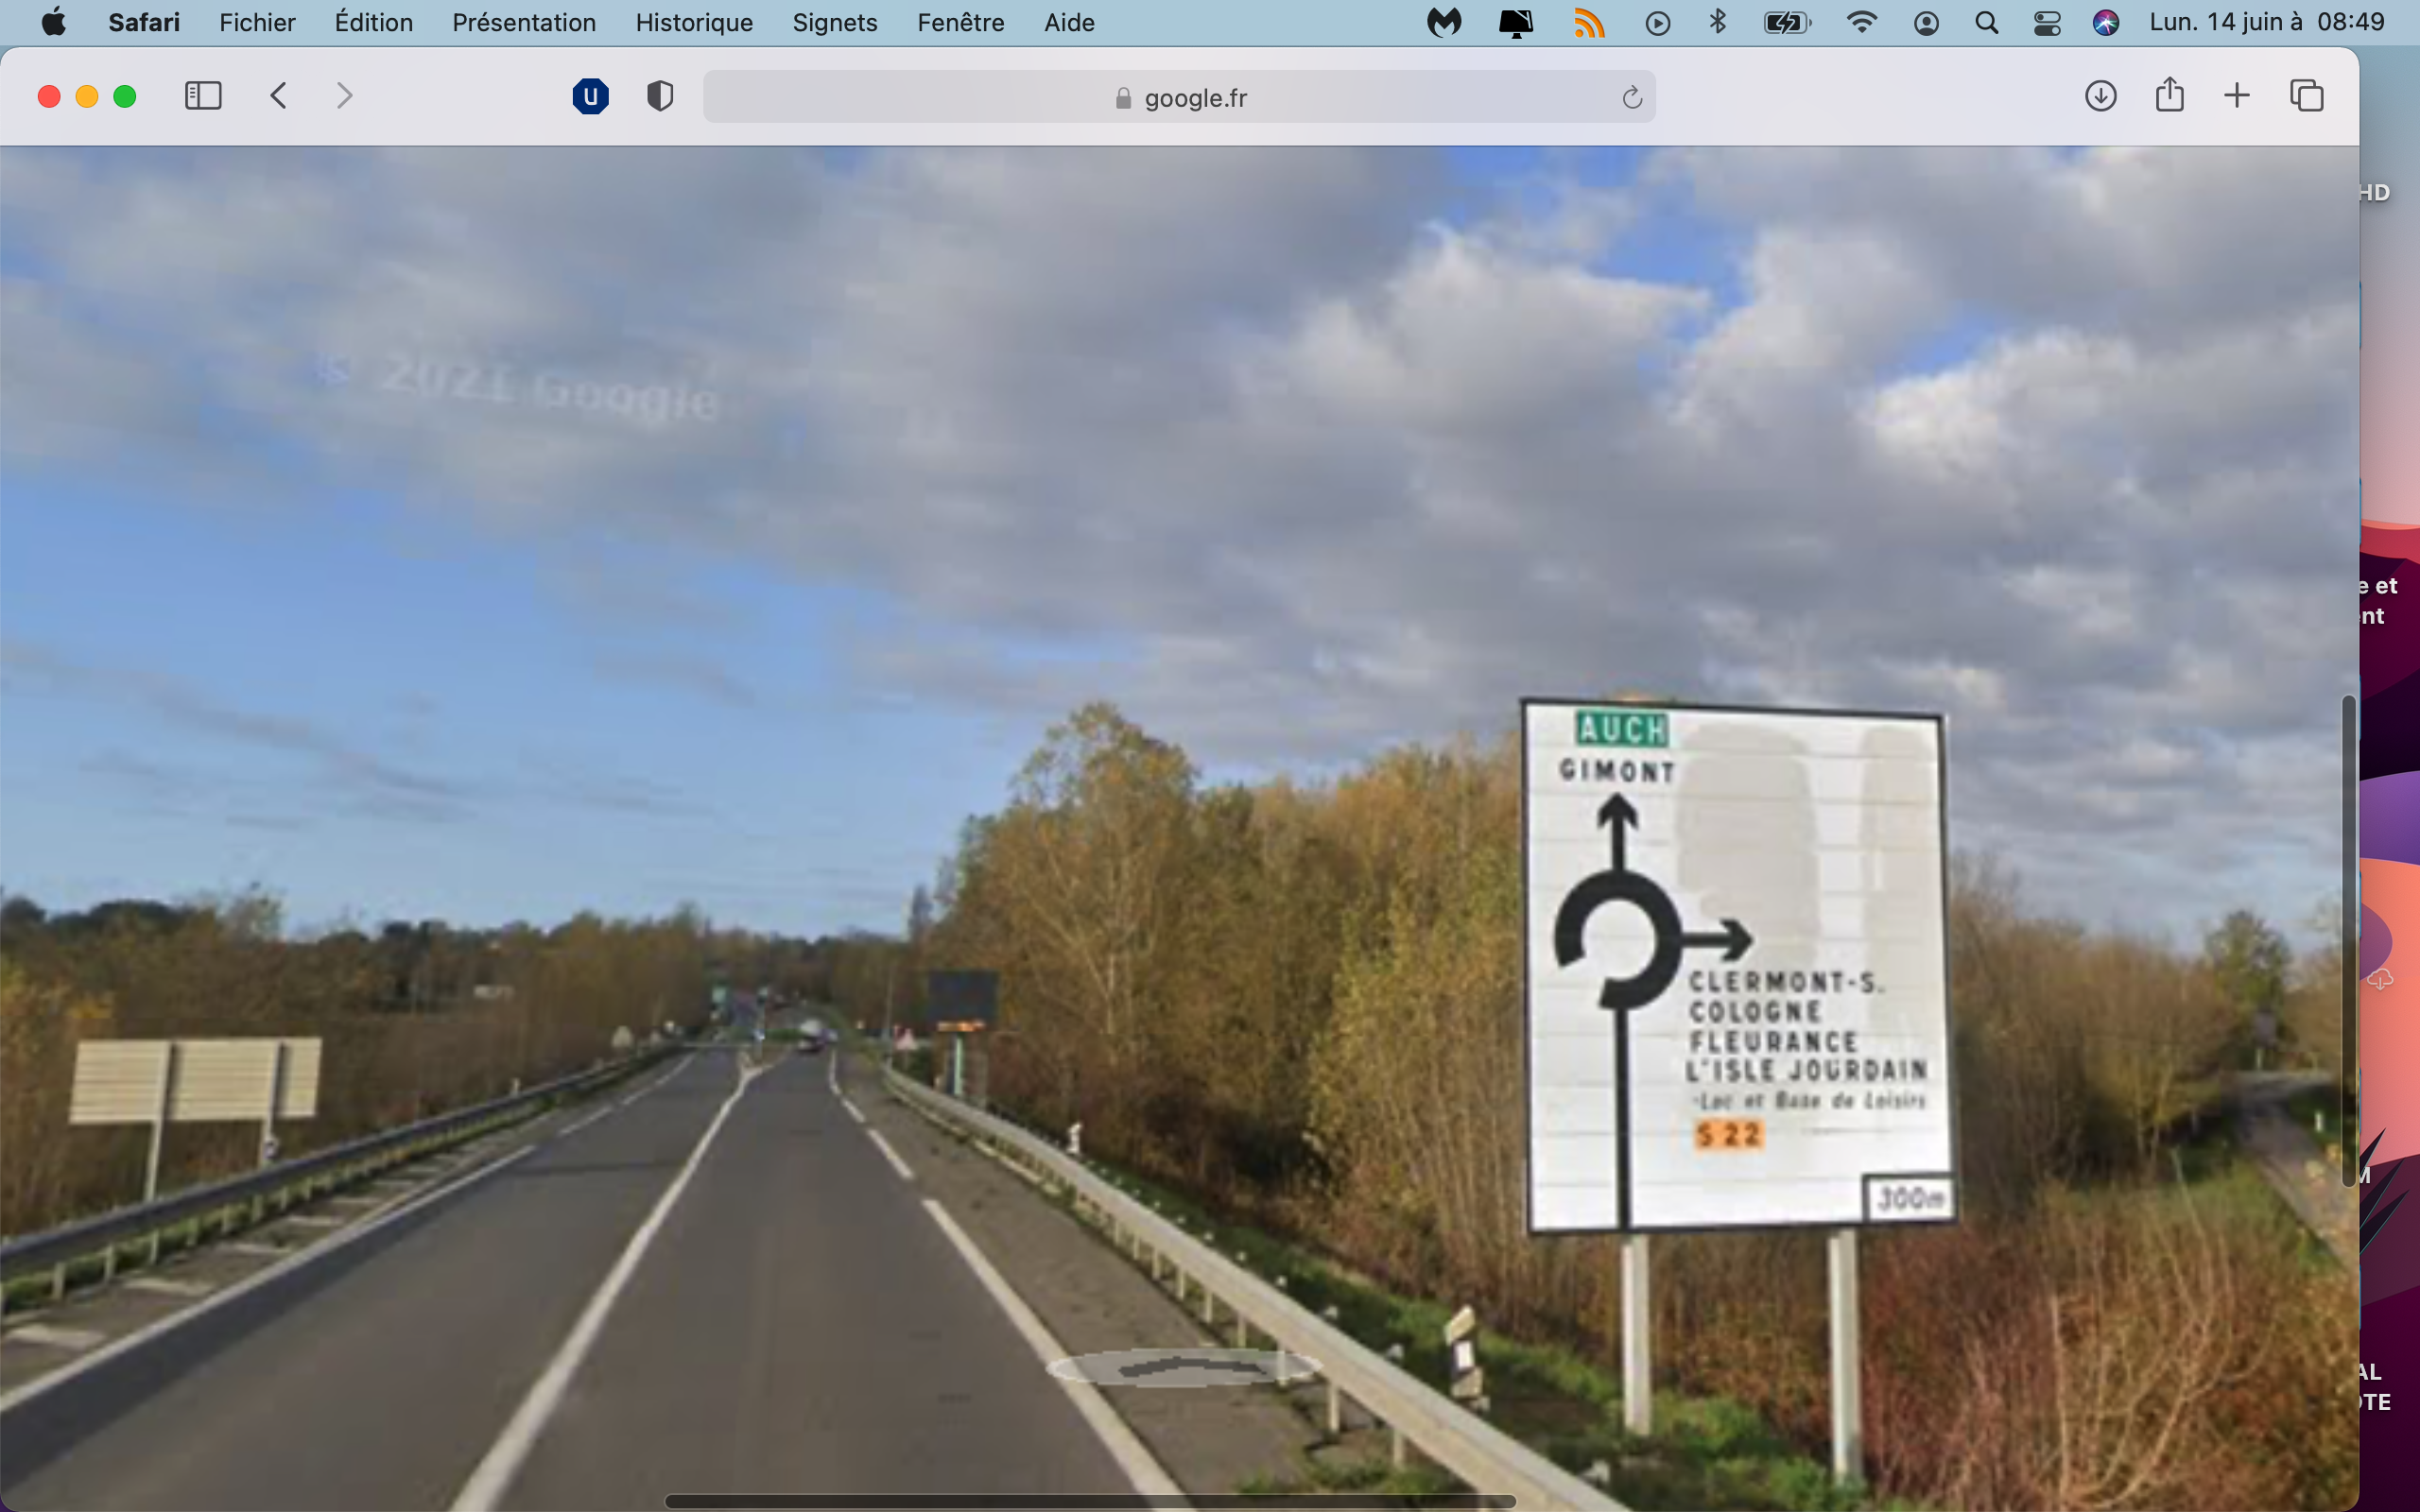Open the Historique menu
2420x1512 pixels.
coord(694,22)
